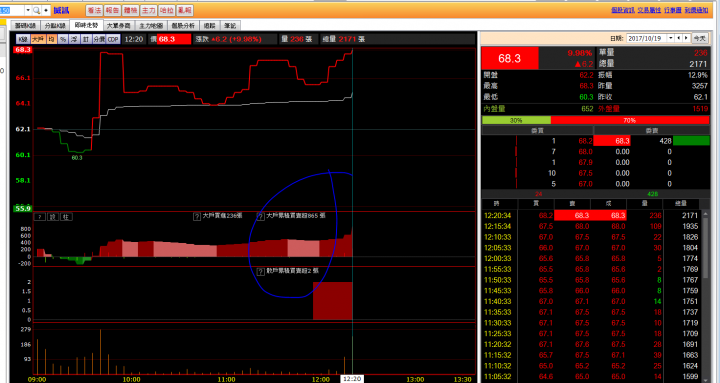Click the date field 2017/10/19
This screenshot has height=383, width=720.
pyautogui.click(x=647, y=38)
